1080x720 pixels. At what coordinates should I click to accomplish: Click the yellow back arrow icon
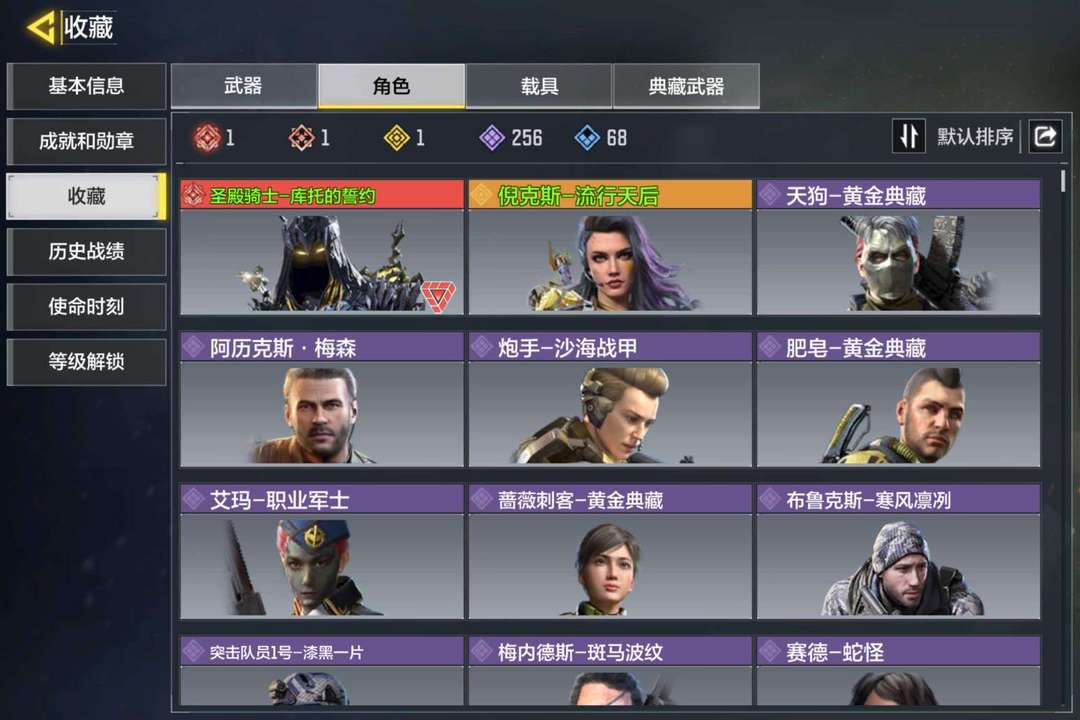click(x=41, y=28)
